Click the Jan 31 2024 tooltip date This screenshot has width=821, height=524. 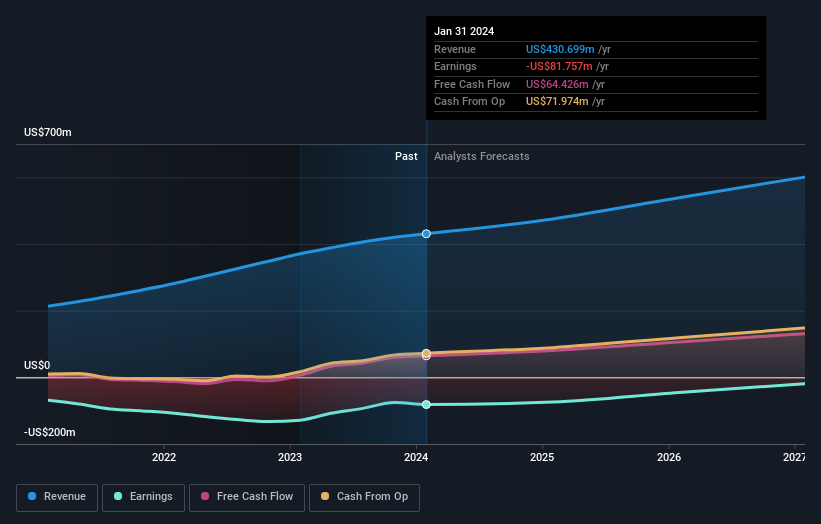(464, 31)
